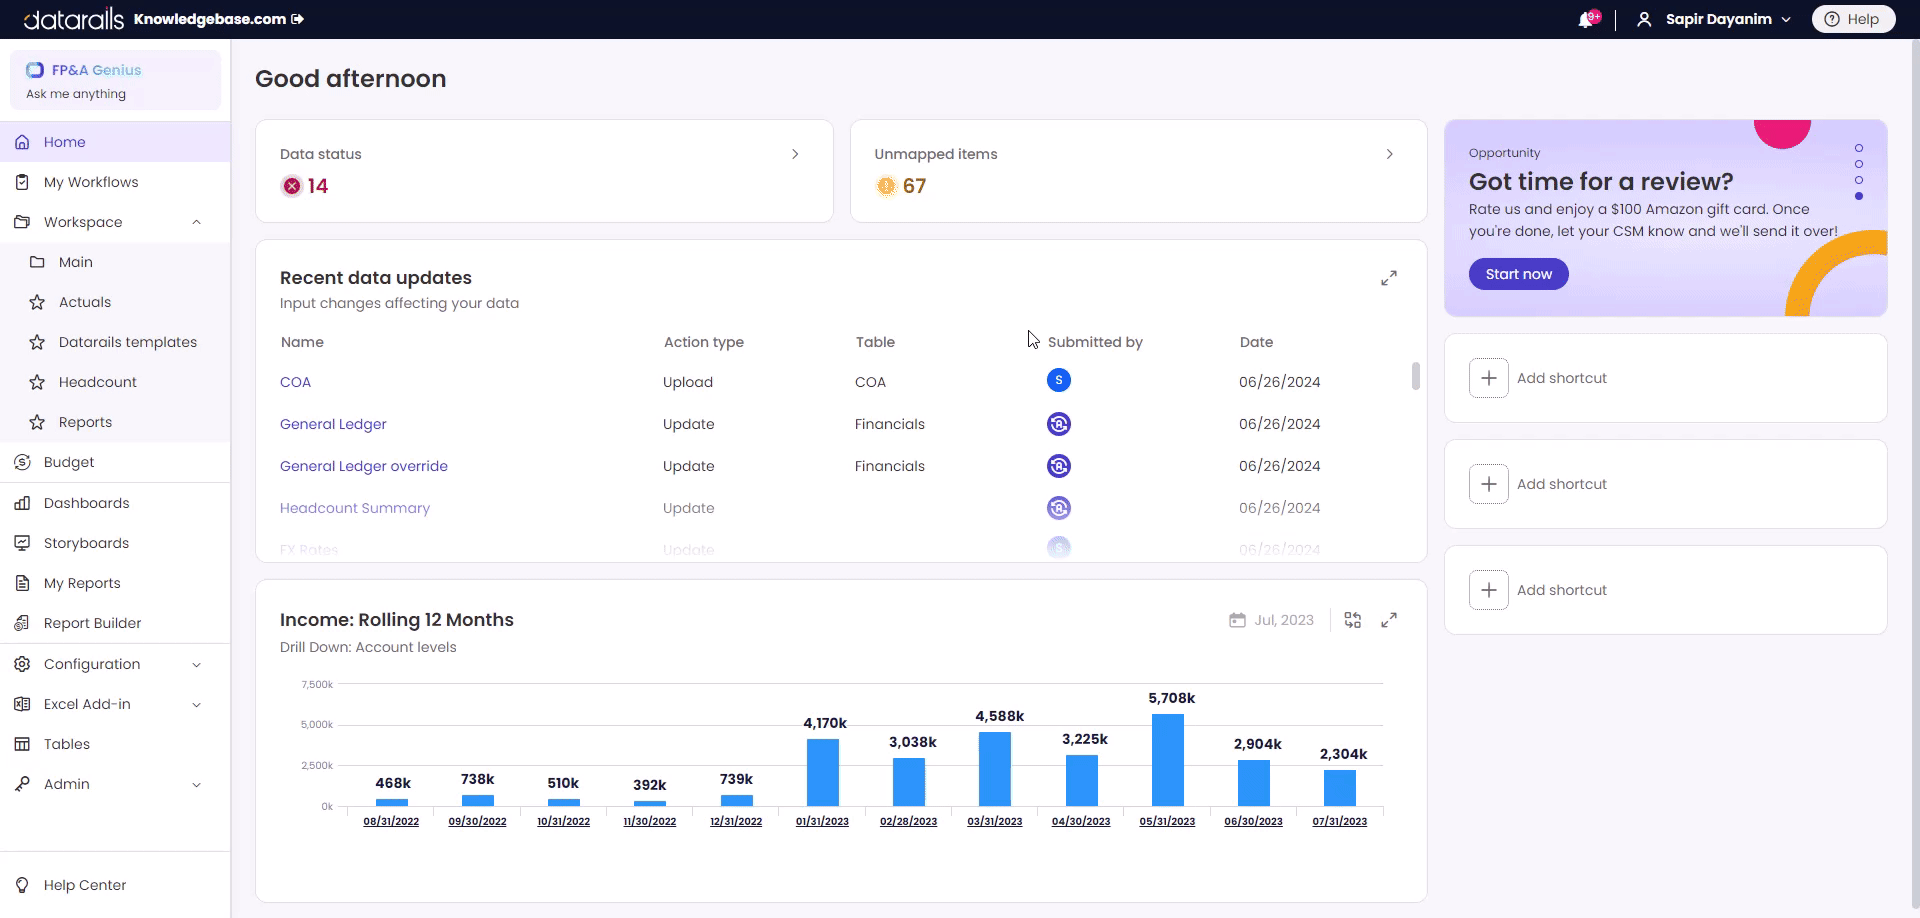
Task: Open the General Ledger override link
Action: [x=363, y=466]
